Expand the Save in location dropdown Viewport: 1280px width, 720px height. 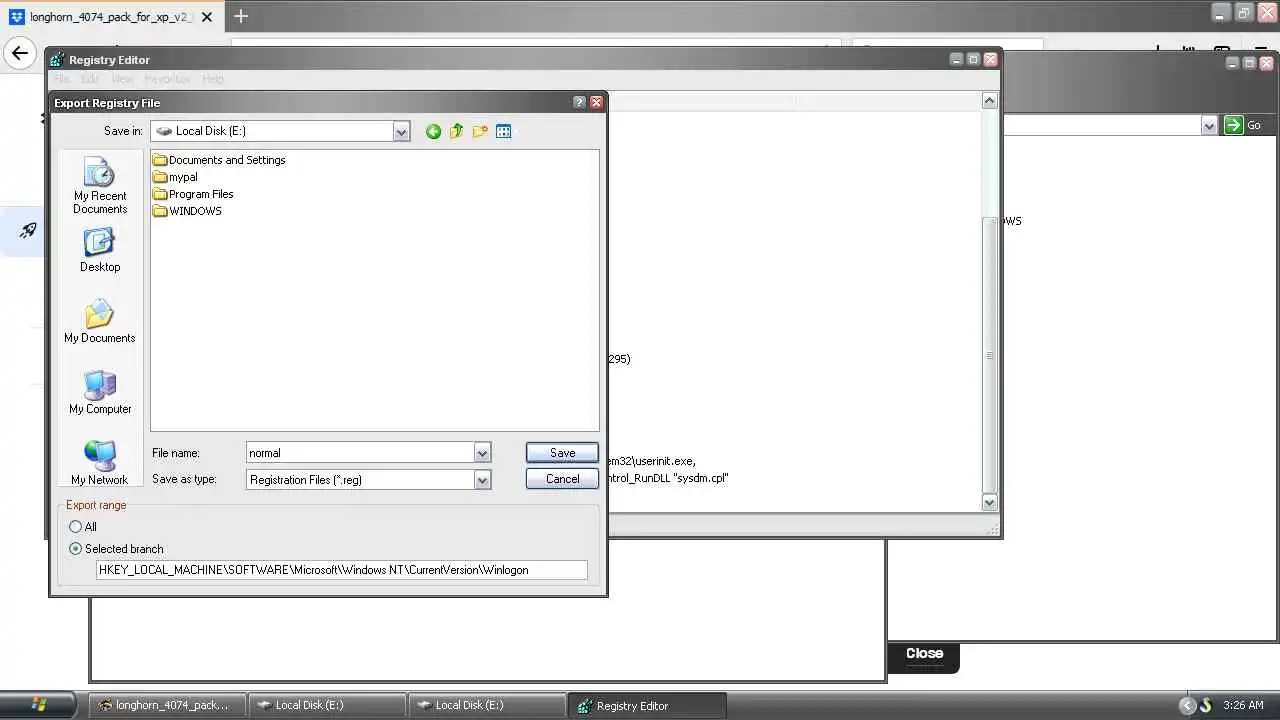(401, 131)
